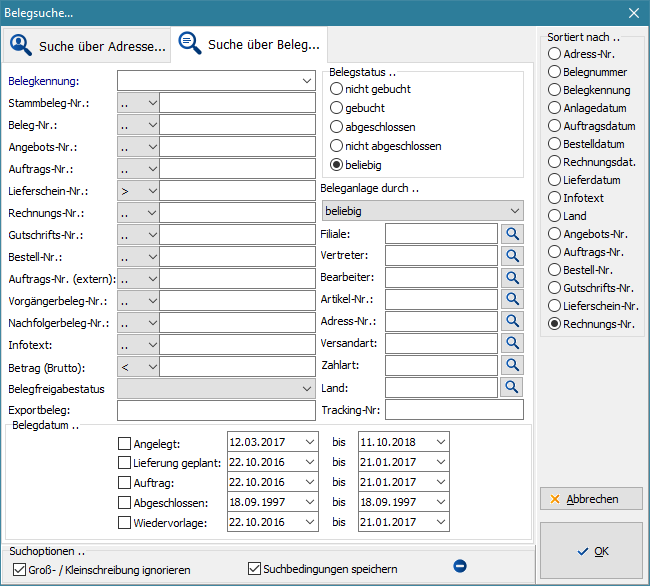Click the Exportbeleg input field
This screenshot has width=650, height=586.
[216, 410]
